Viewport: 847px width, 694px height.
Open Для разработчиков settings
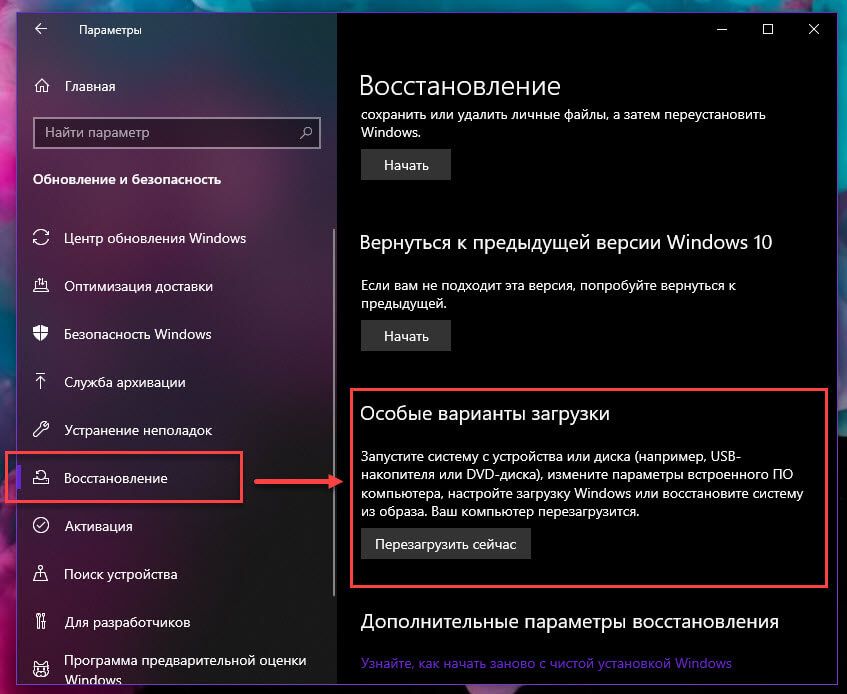pos(127,622)
